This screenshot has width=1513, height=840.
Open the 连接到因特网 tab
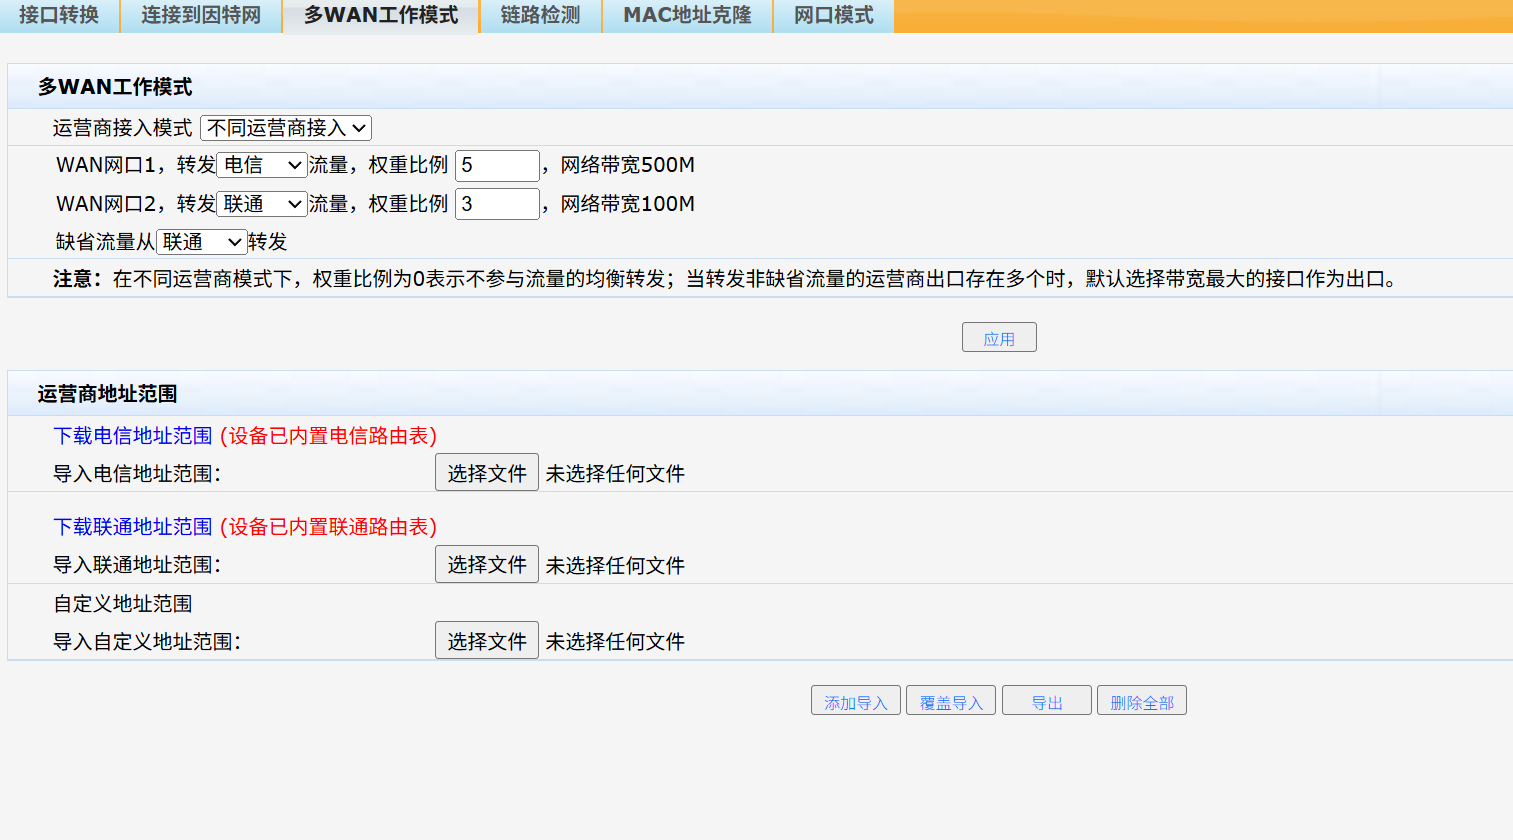click(201, 16)
